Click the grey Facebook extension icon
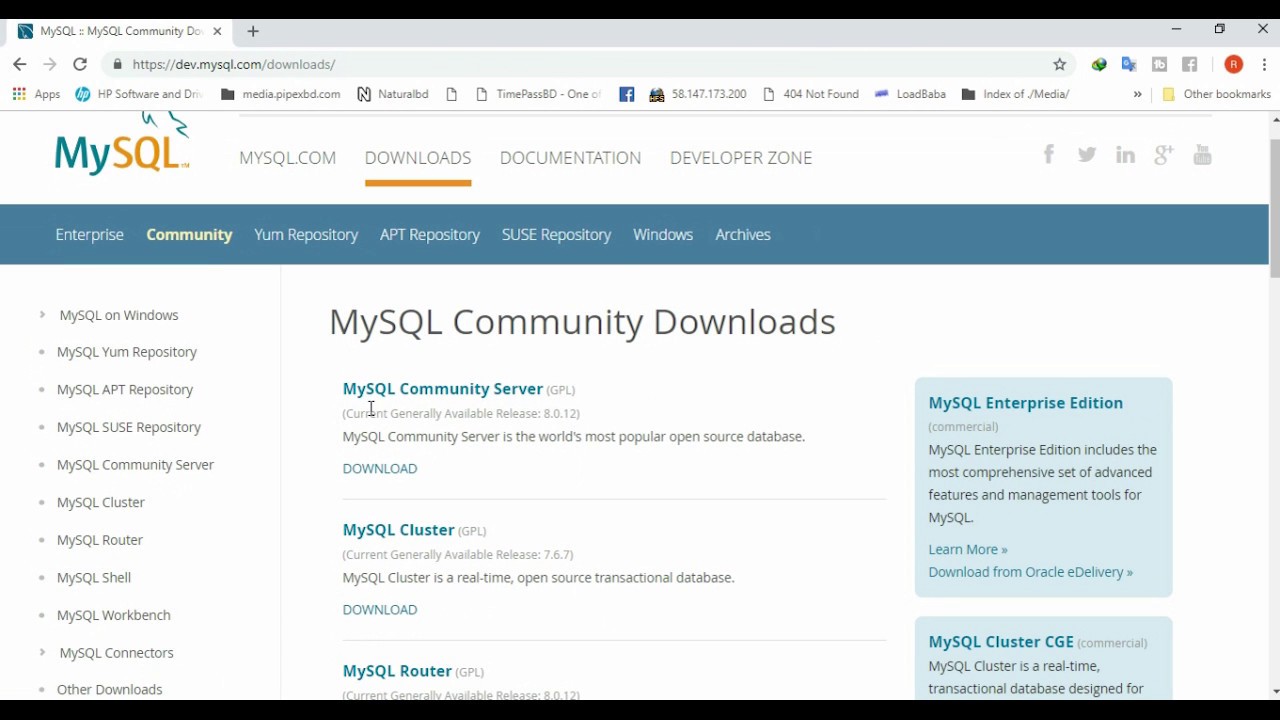 click(x=1190, y=64)
